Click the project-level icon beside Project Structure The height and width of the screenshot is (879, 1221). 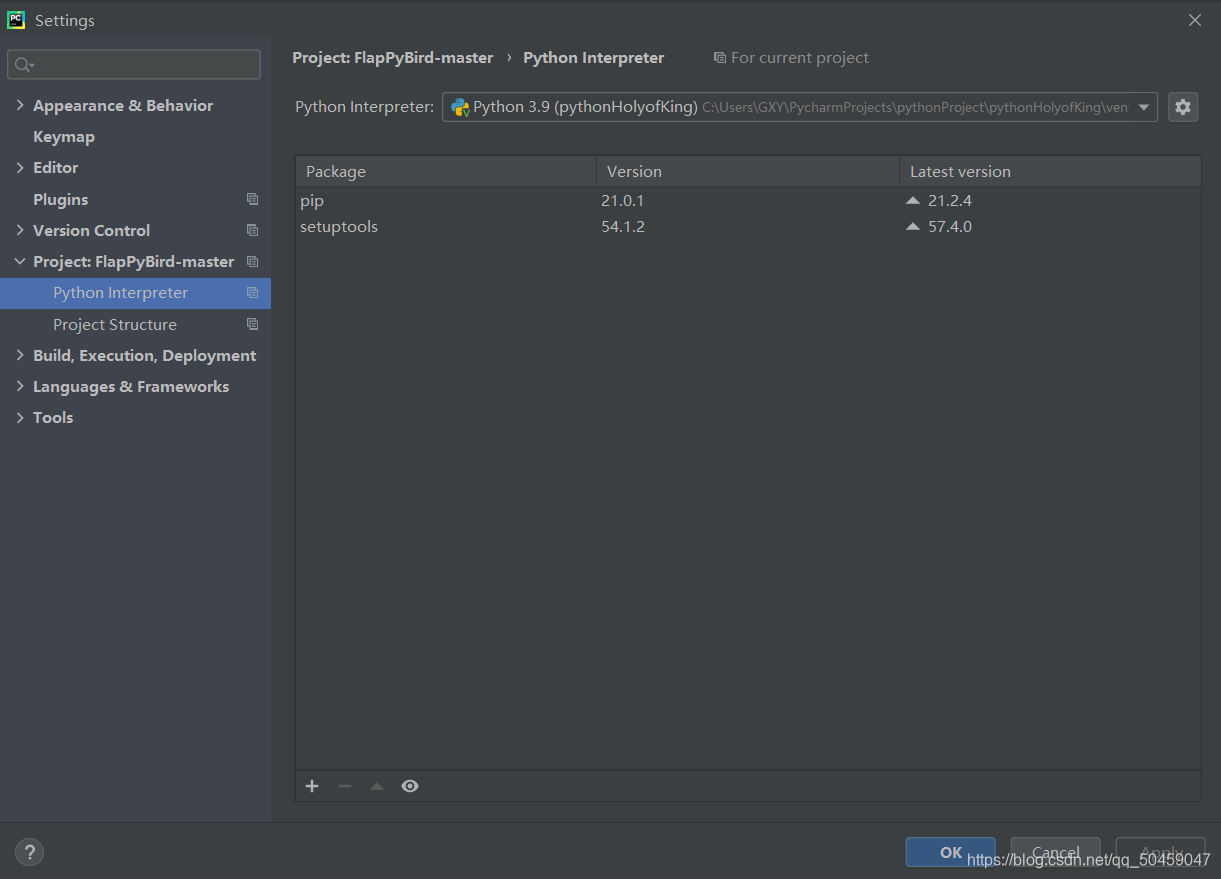[252, 324]
